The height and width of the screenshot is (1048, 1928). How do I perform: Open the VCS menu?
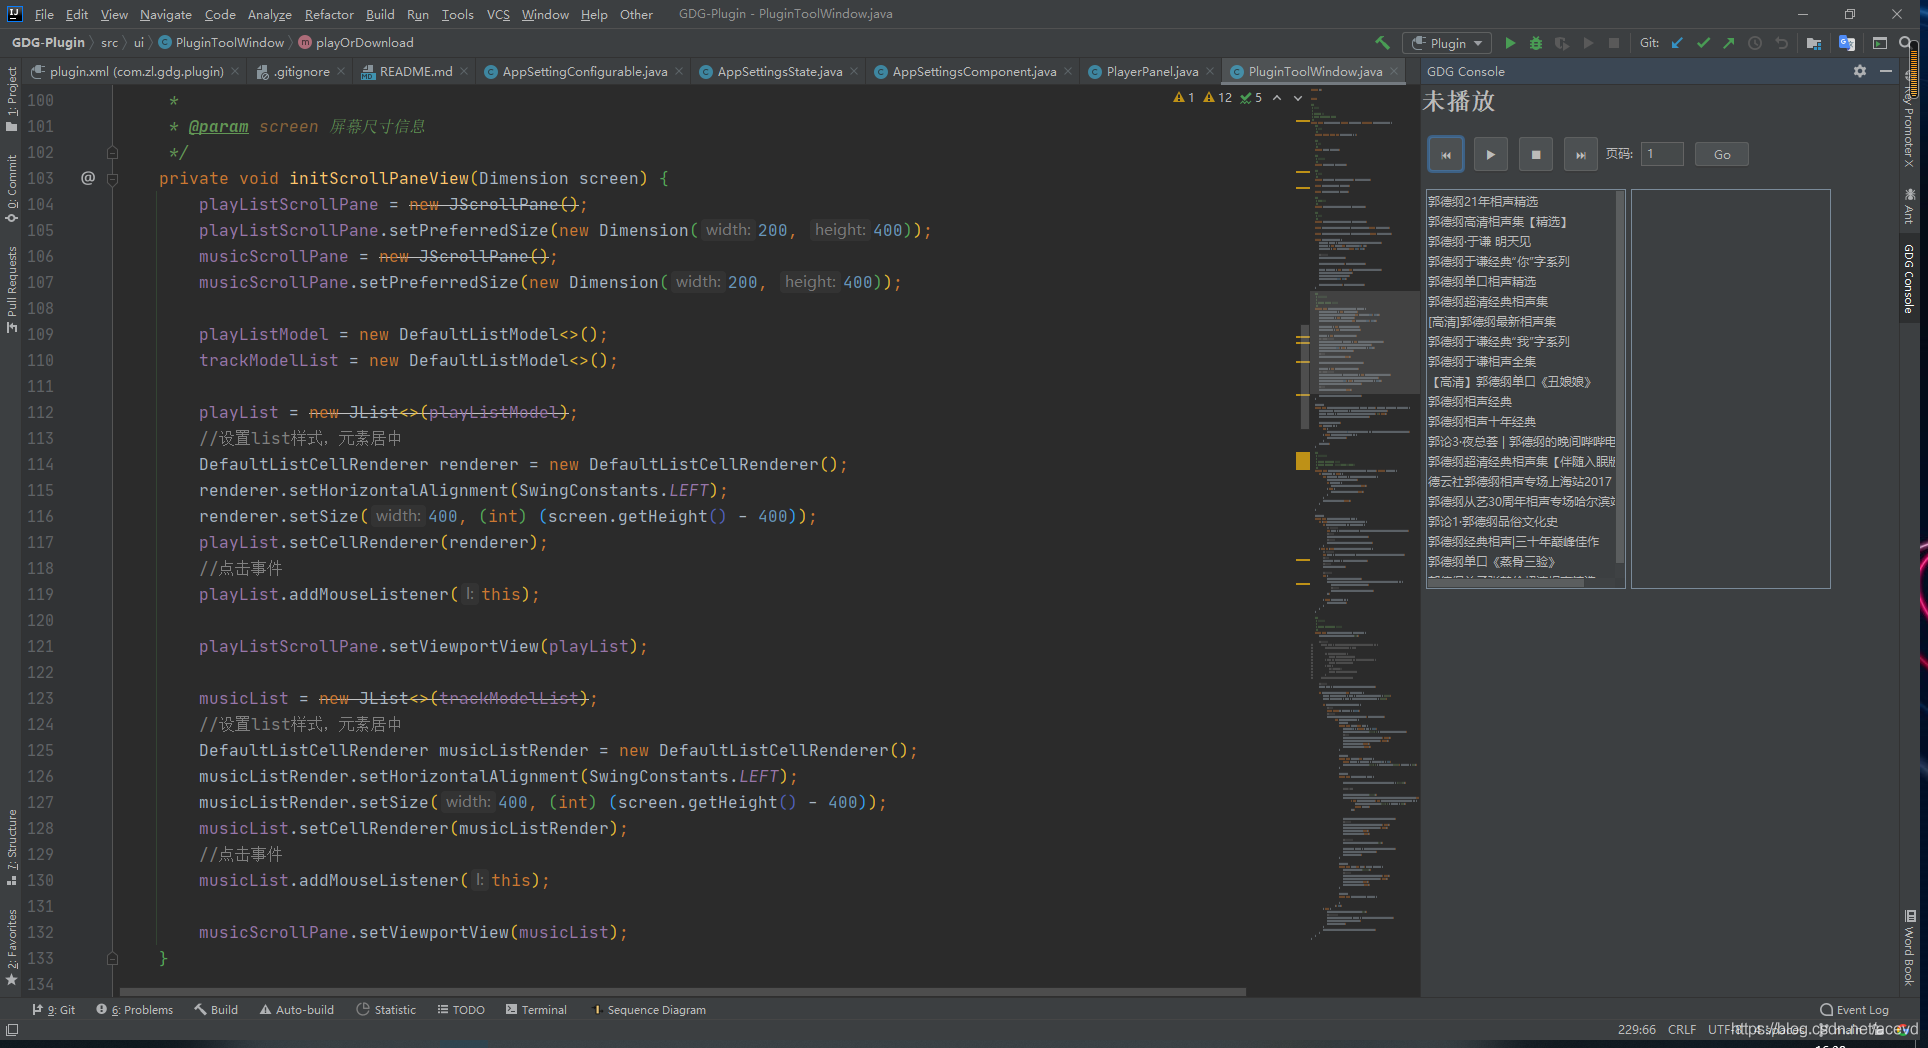tap(498, 14)
